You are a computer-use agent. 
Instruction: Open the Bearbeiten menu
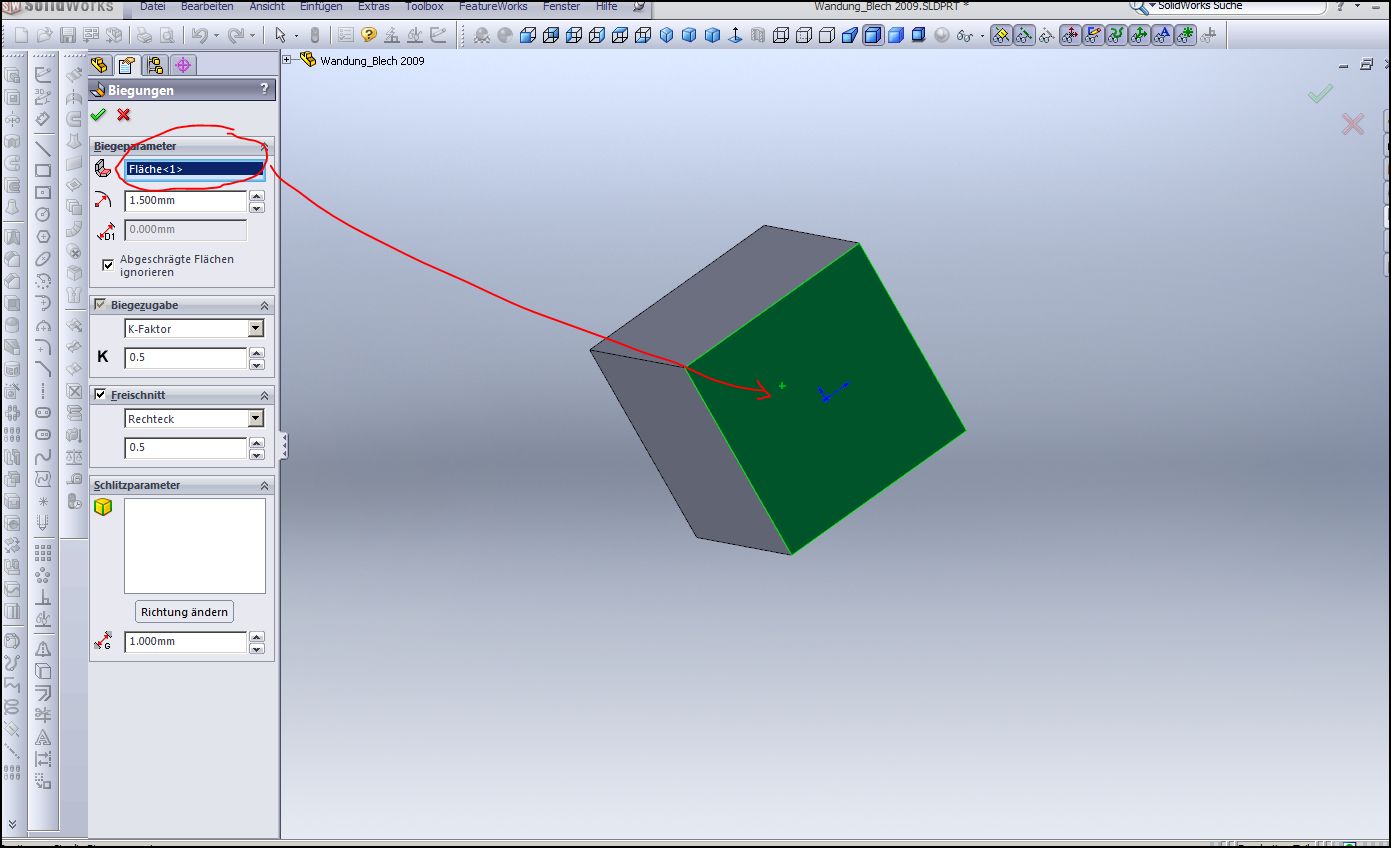207,6
